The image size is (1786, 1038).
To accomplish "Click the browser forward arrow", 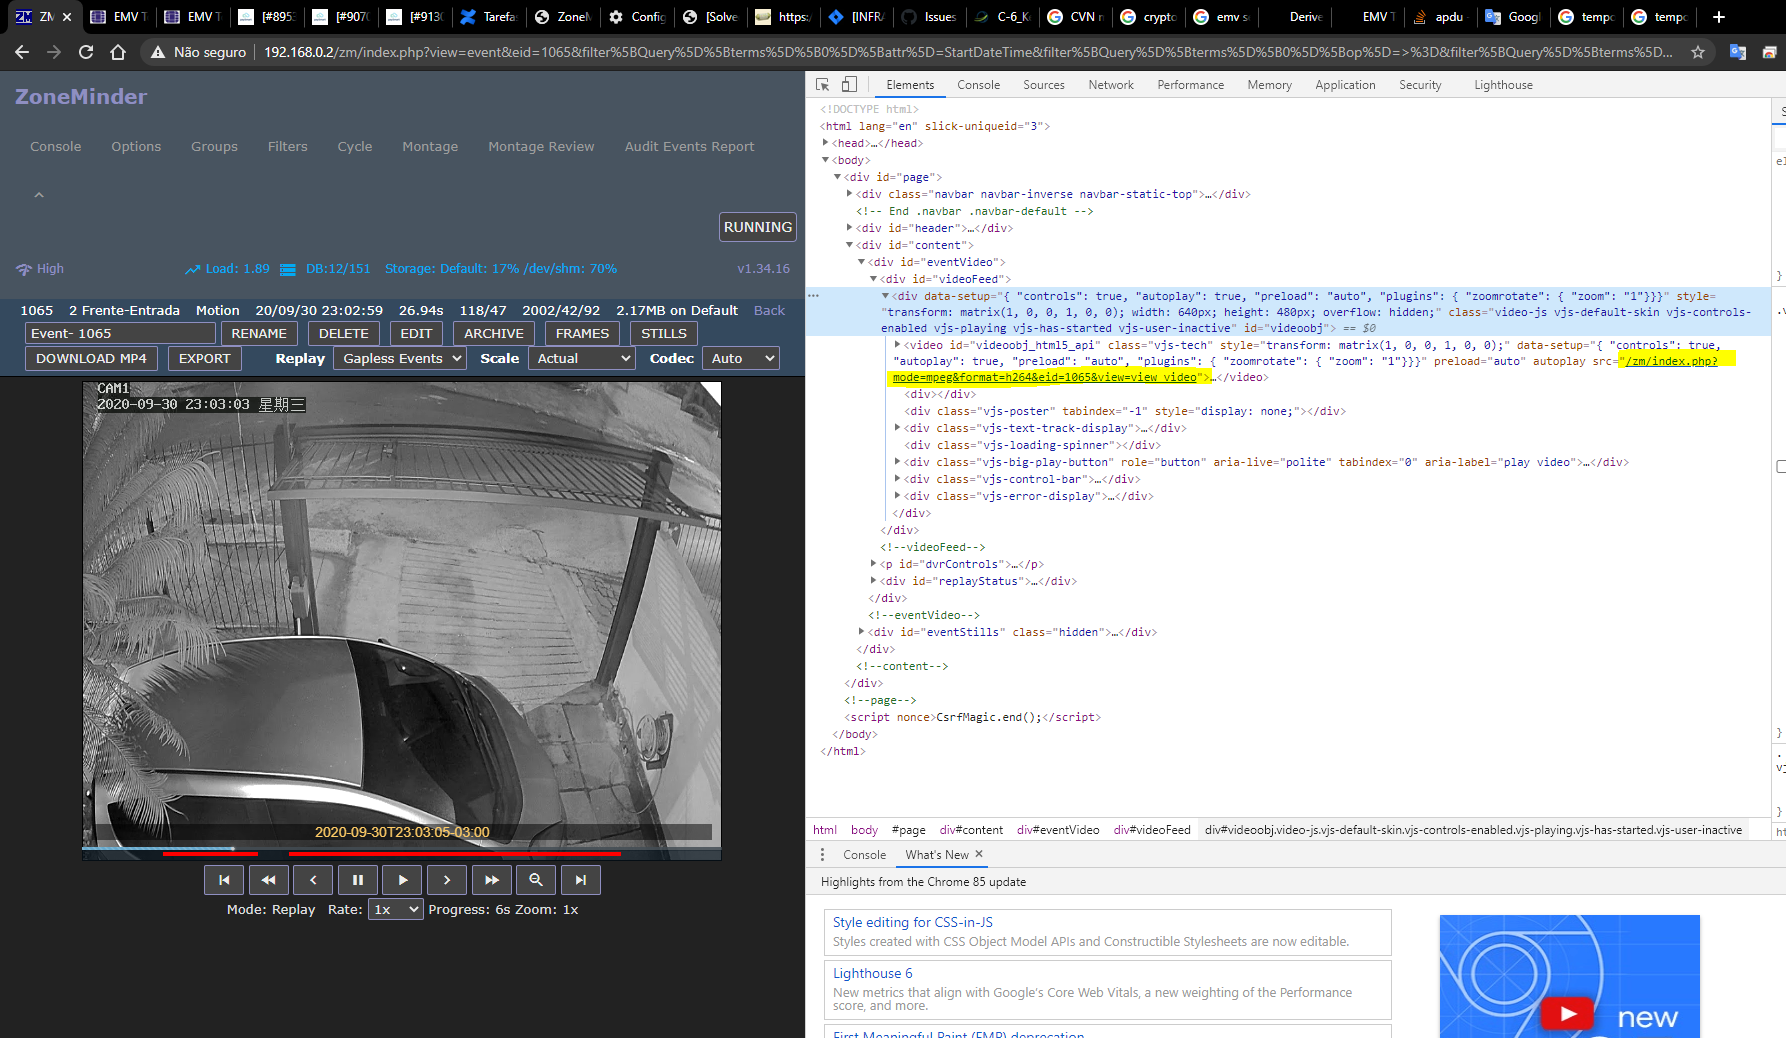I will (x=54, y=52).
